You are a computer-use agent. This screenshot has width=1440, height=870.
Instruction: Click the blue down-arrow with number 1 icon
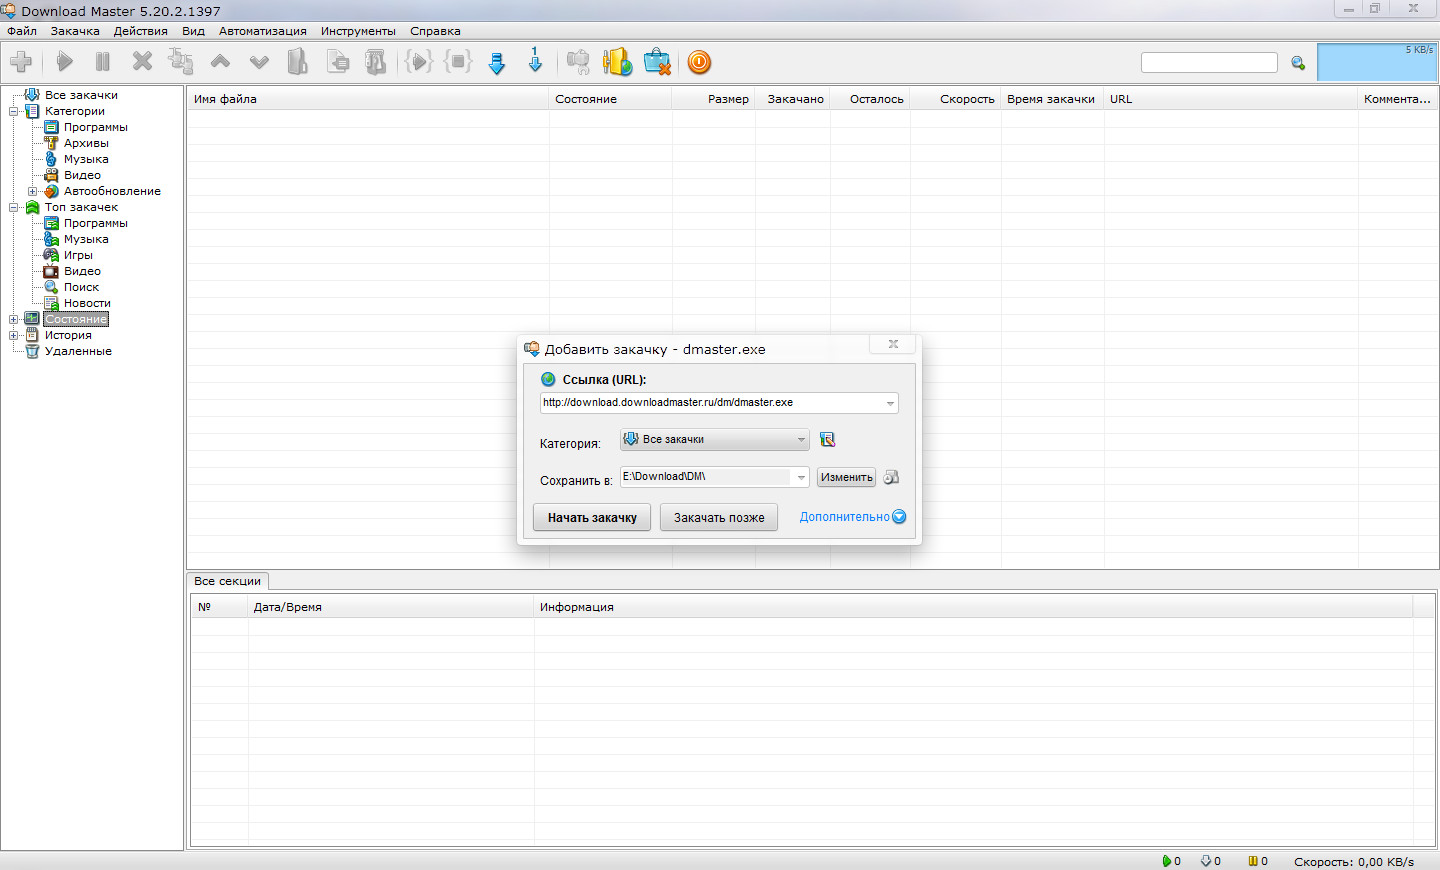(535, 60)
